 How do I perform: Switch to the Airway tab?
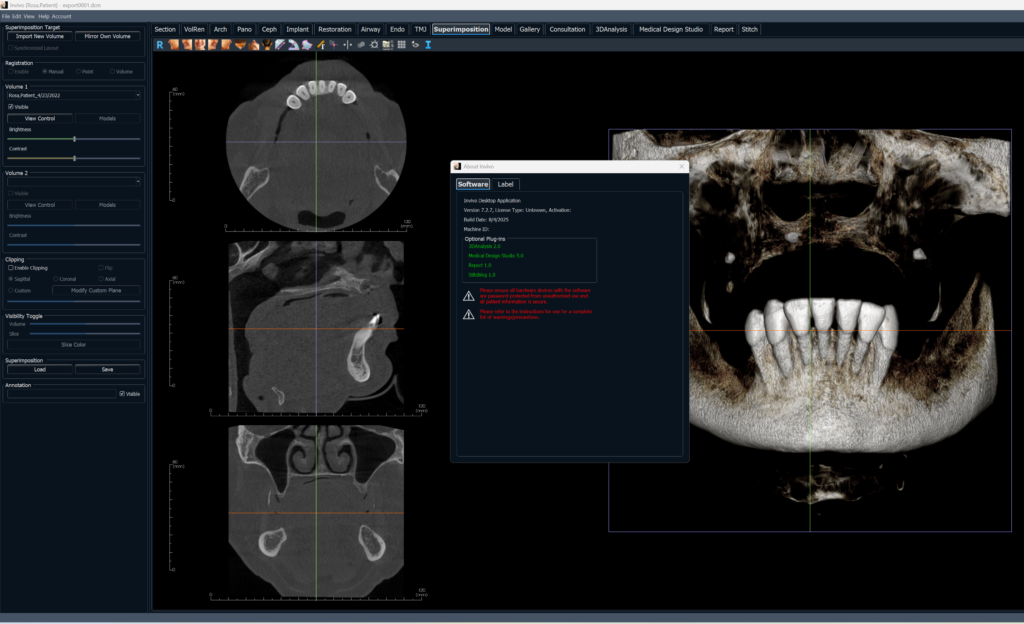pyautogui.click(x=370, y=29)
